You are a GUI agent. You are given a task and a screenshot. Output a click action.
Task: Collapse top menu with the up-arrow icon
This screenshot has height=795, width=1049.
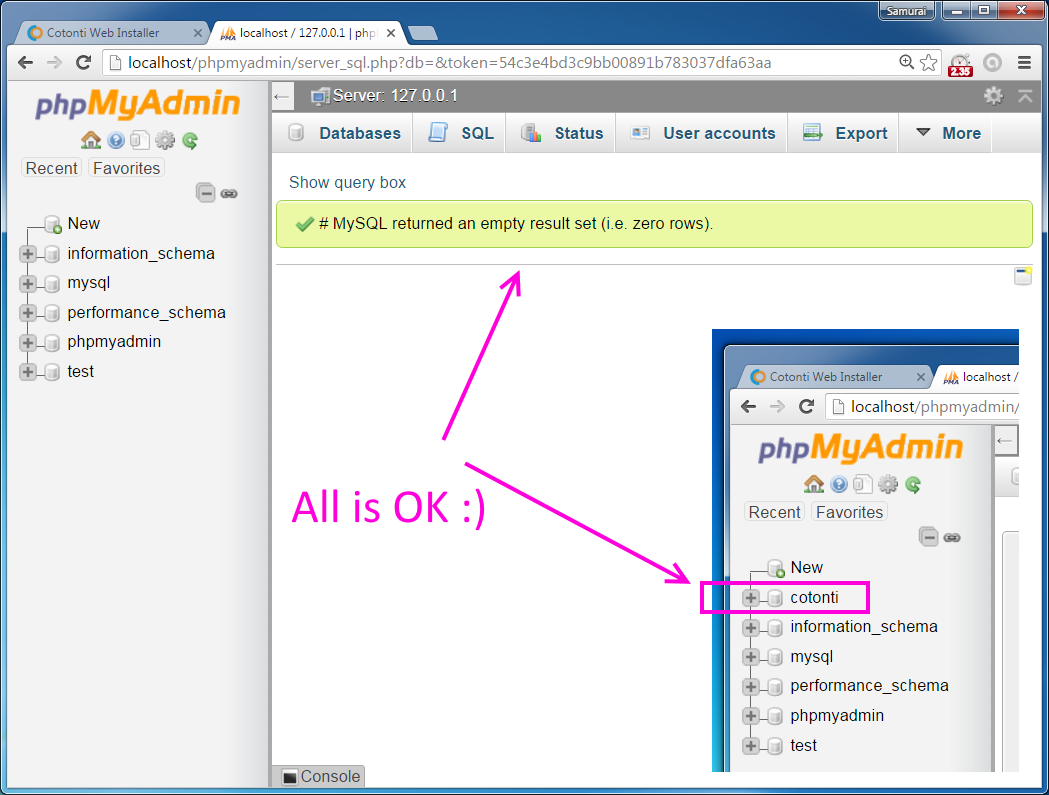point(1025,96)
